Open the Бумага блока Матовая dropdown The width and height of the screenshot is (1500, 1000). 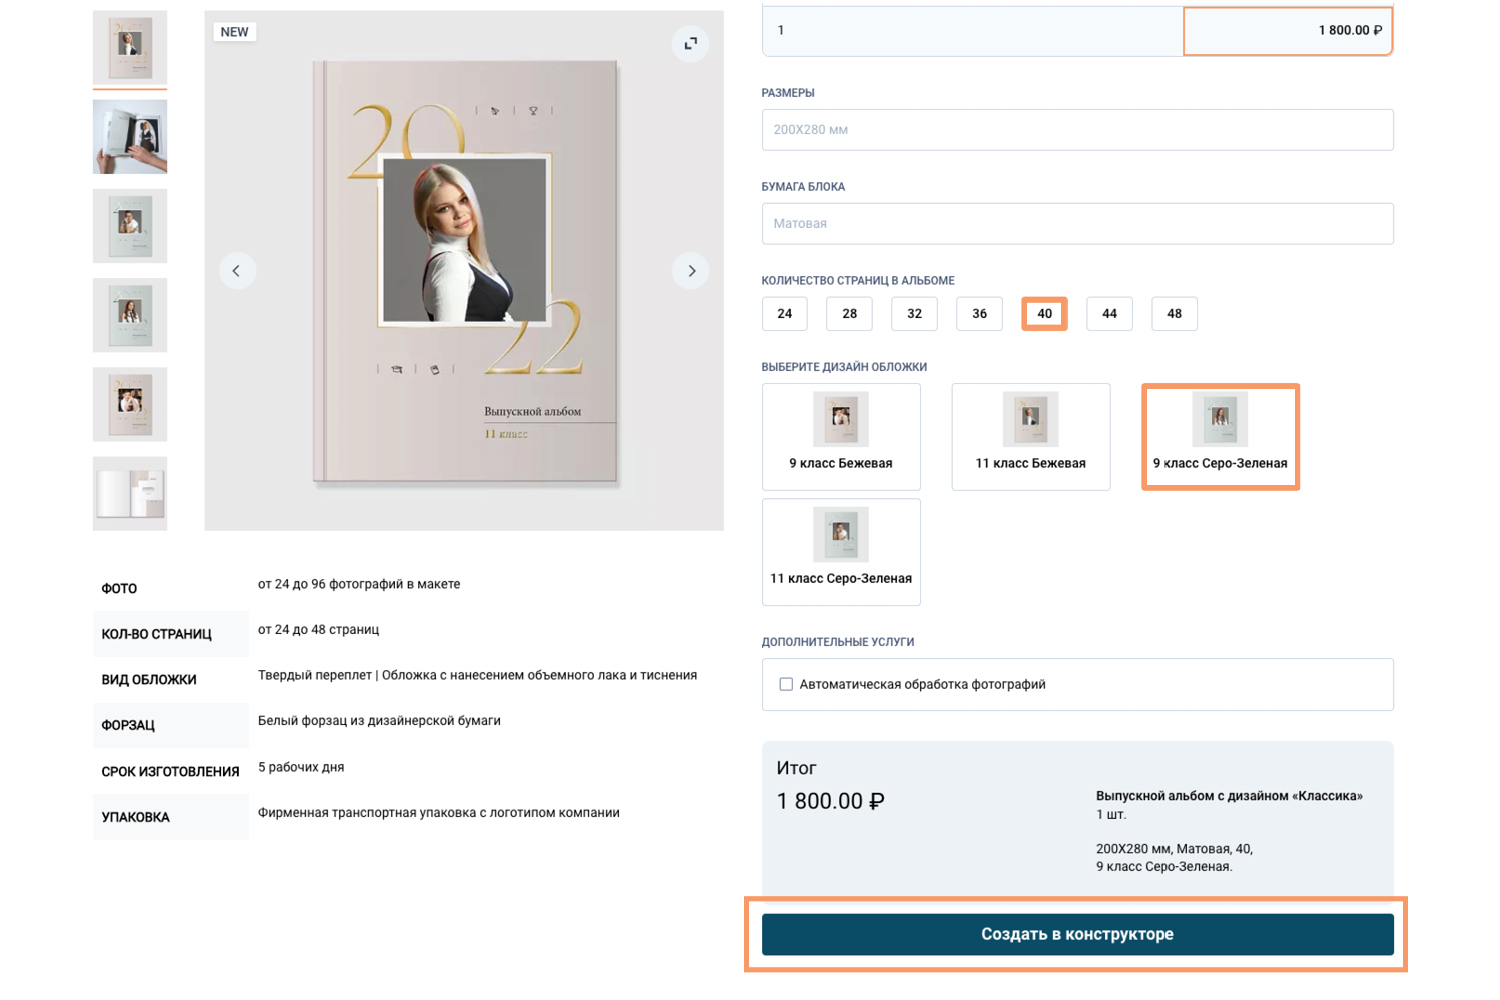pyautogui.click(x=1077, y=224)
